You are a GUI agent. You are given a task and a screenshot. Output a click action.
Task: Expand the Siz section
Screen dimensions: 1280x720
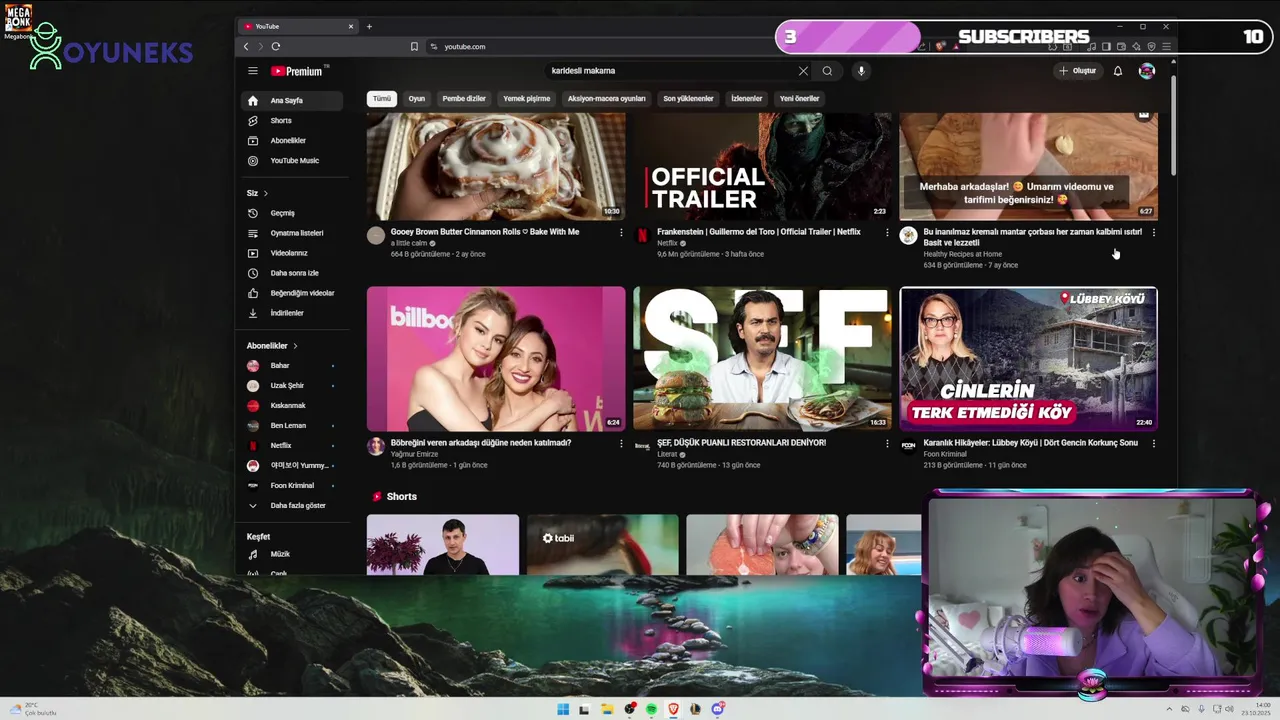pyautogui.click(x=257, y=193)
